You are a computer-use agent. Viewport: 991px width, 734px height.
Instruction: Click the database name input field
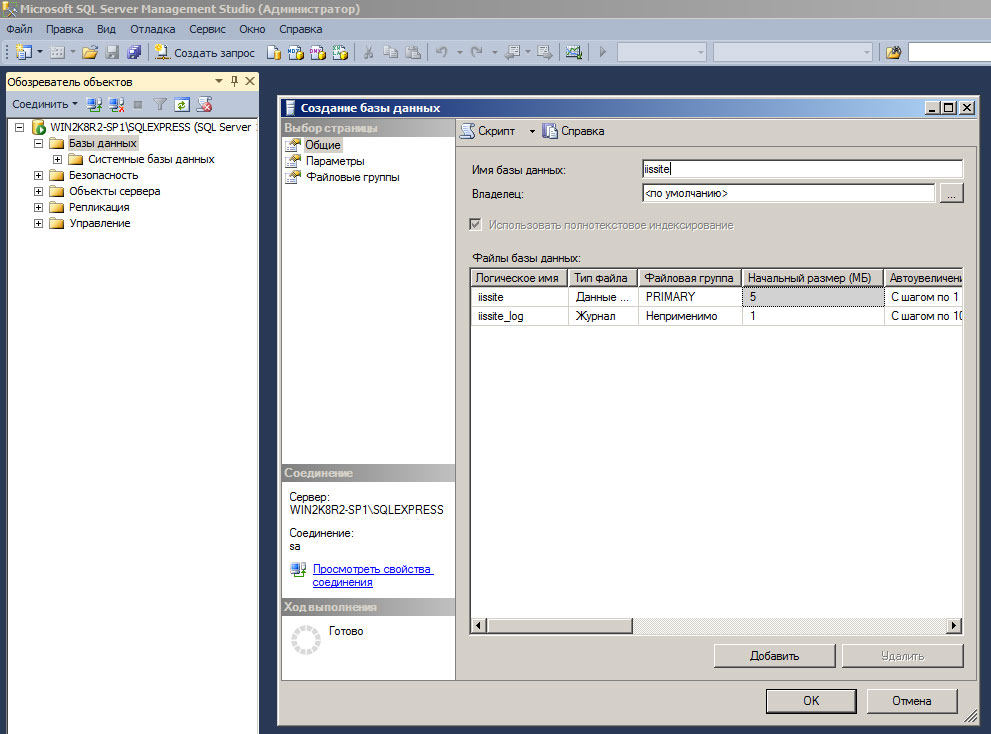pyautogui.click(x=802, y=169)
